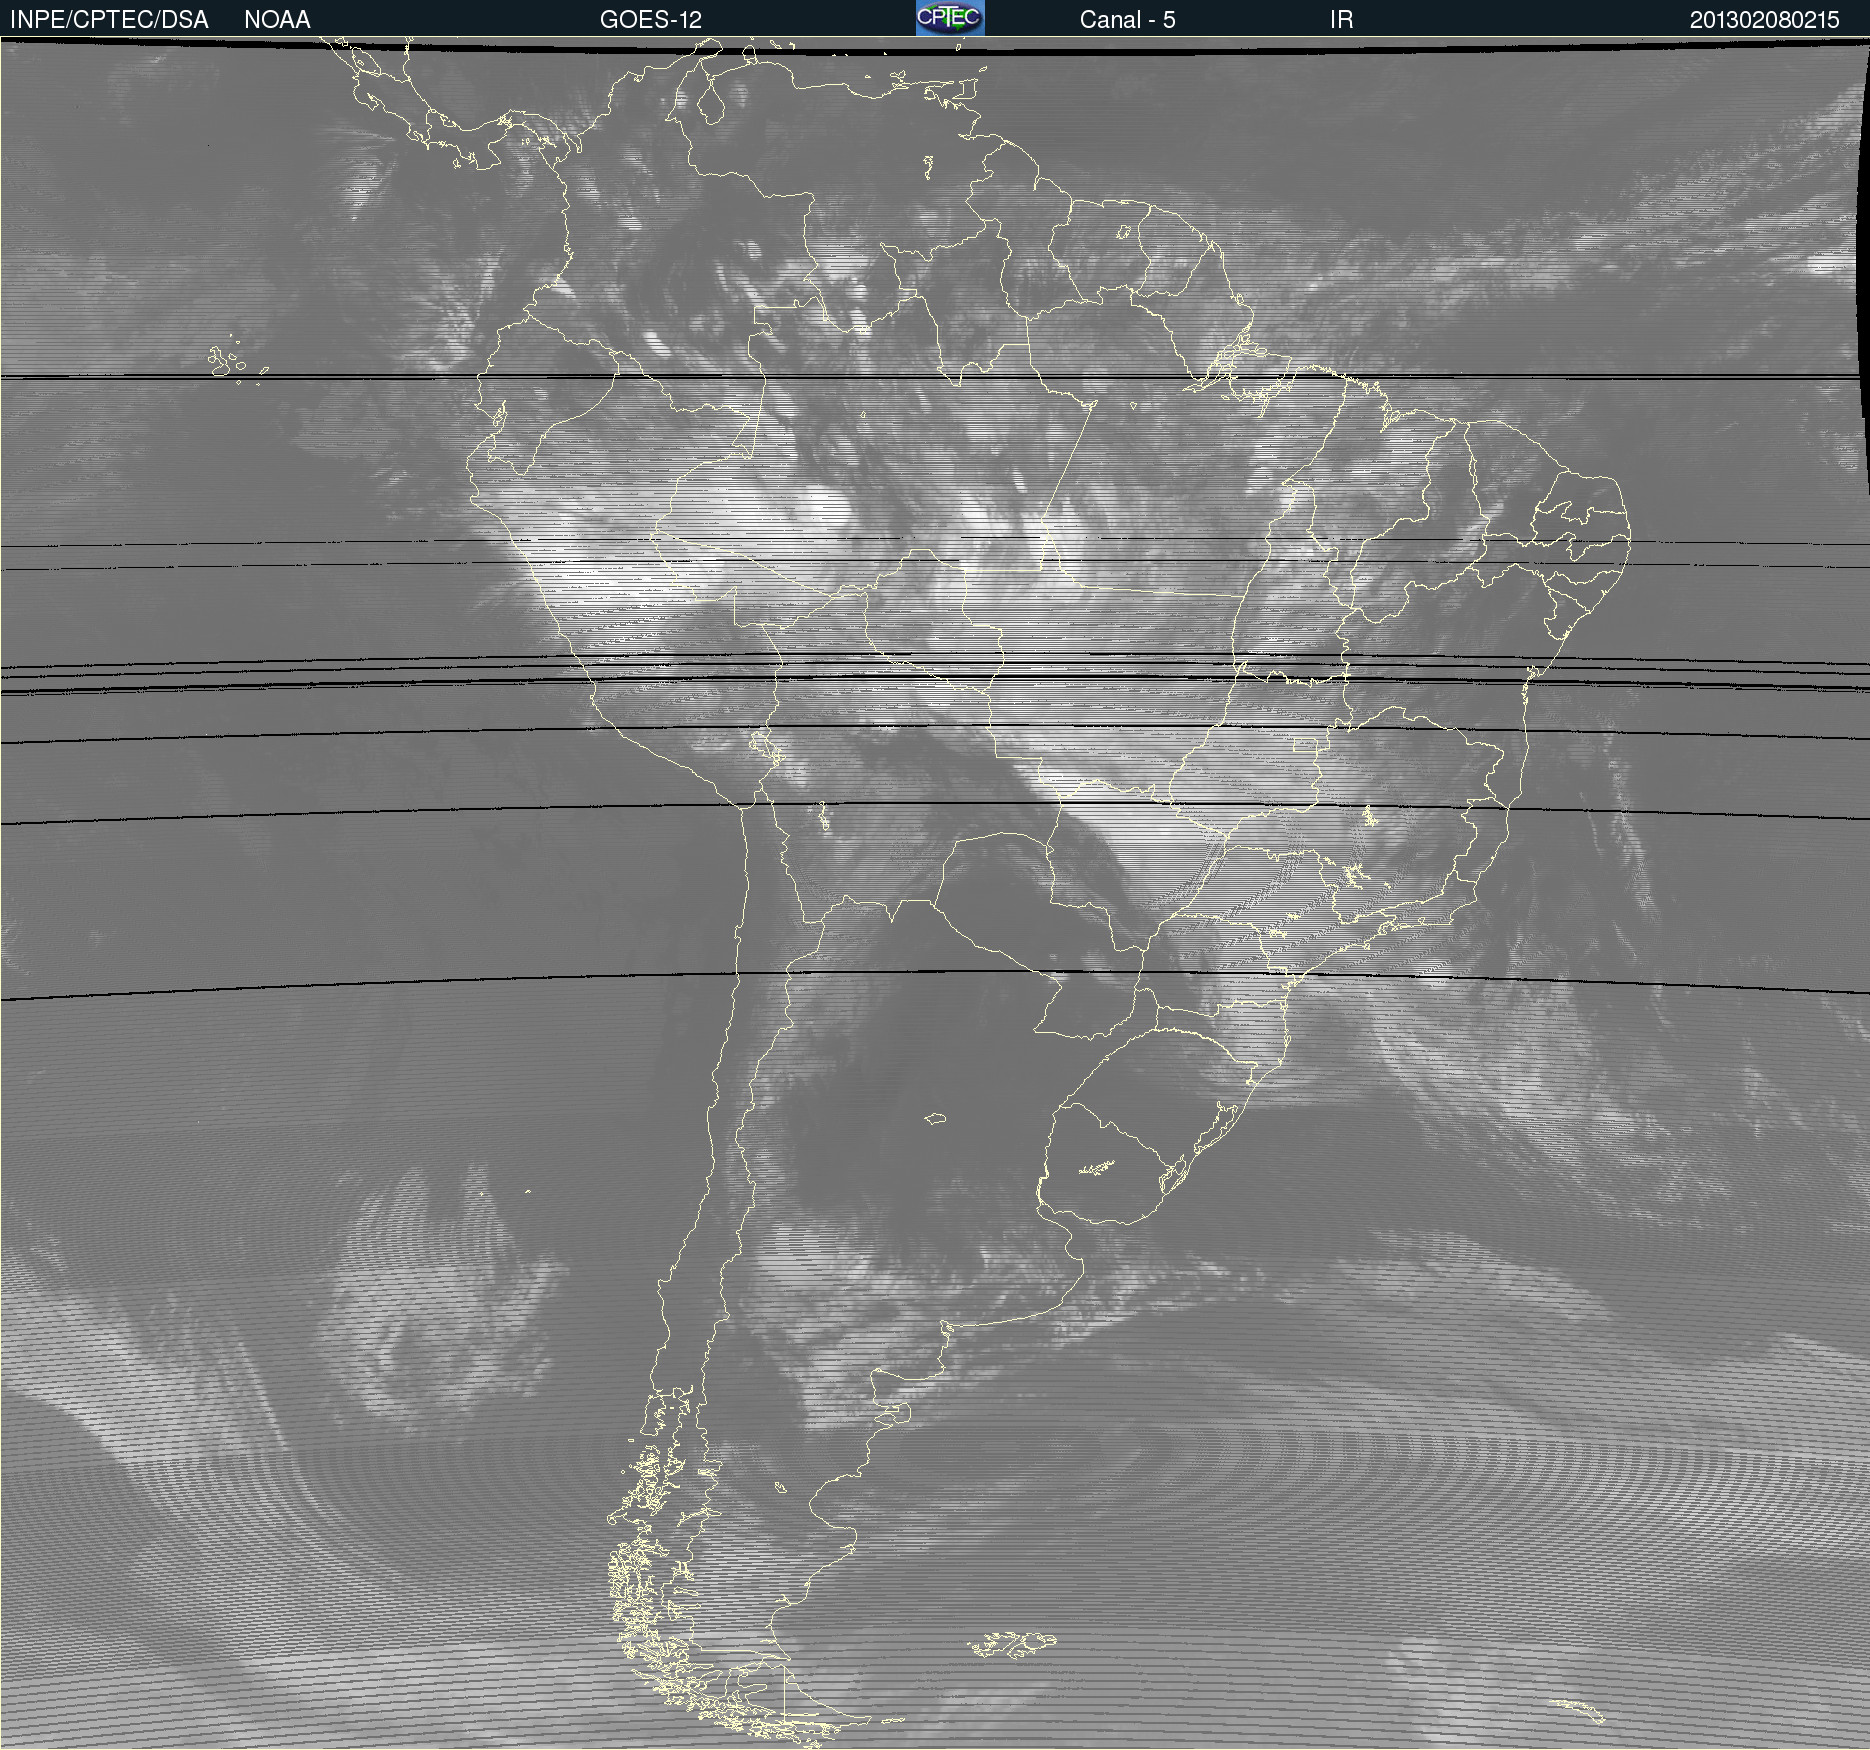Click the GOES-12 satellite label

point(651,20)
